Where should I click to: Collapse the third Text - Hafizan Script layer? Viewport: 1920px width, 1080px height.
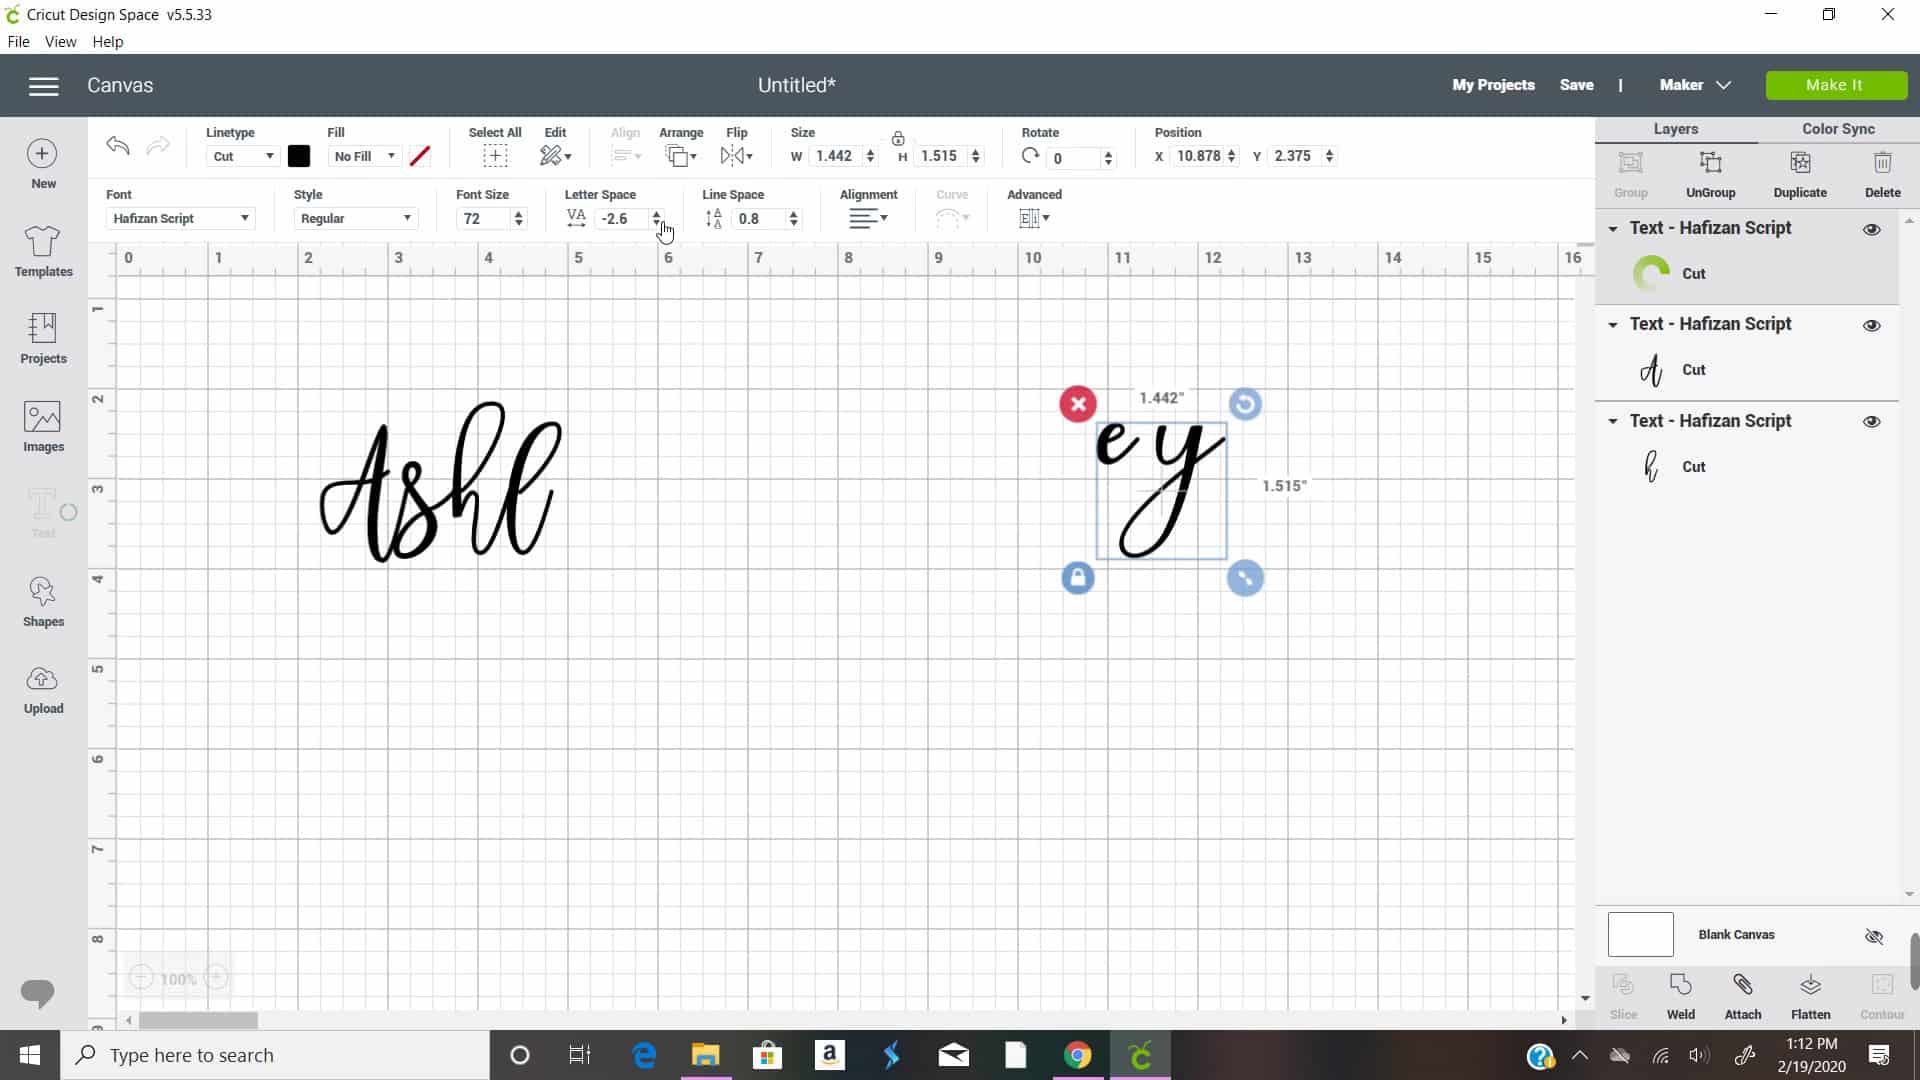(1613, 421)
